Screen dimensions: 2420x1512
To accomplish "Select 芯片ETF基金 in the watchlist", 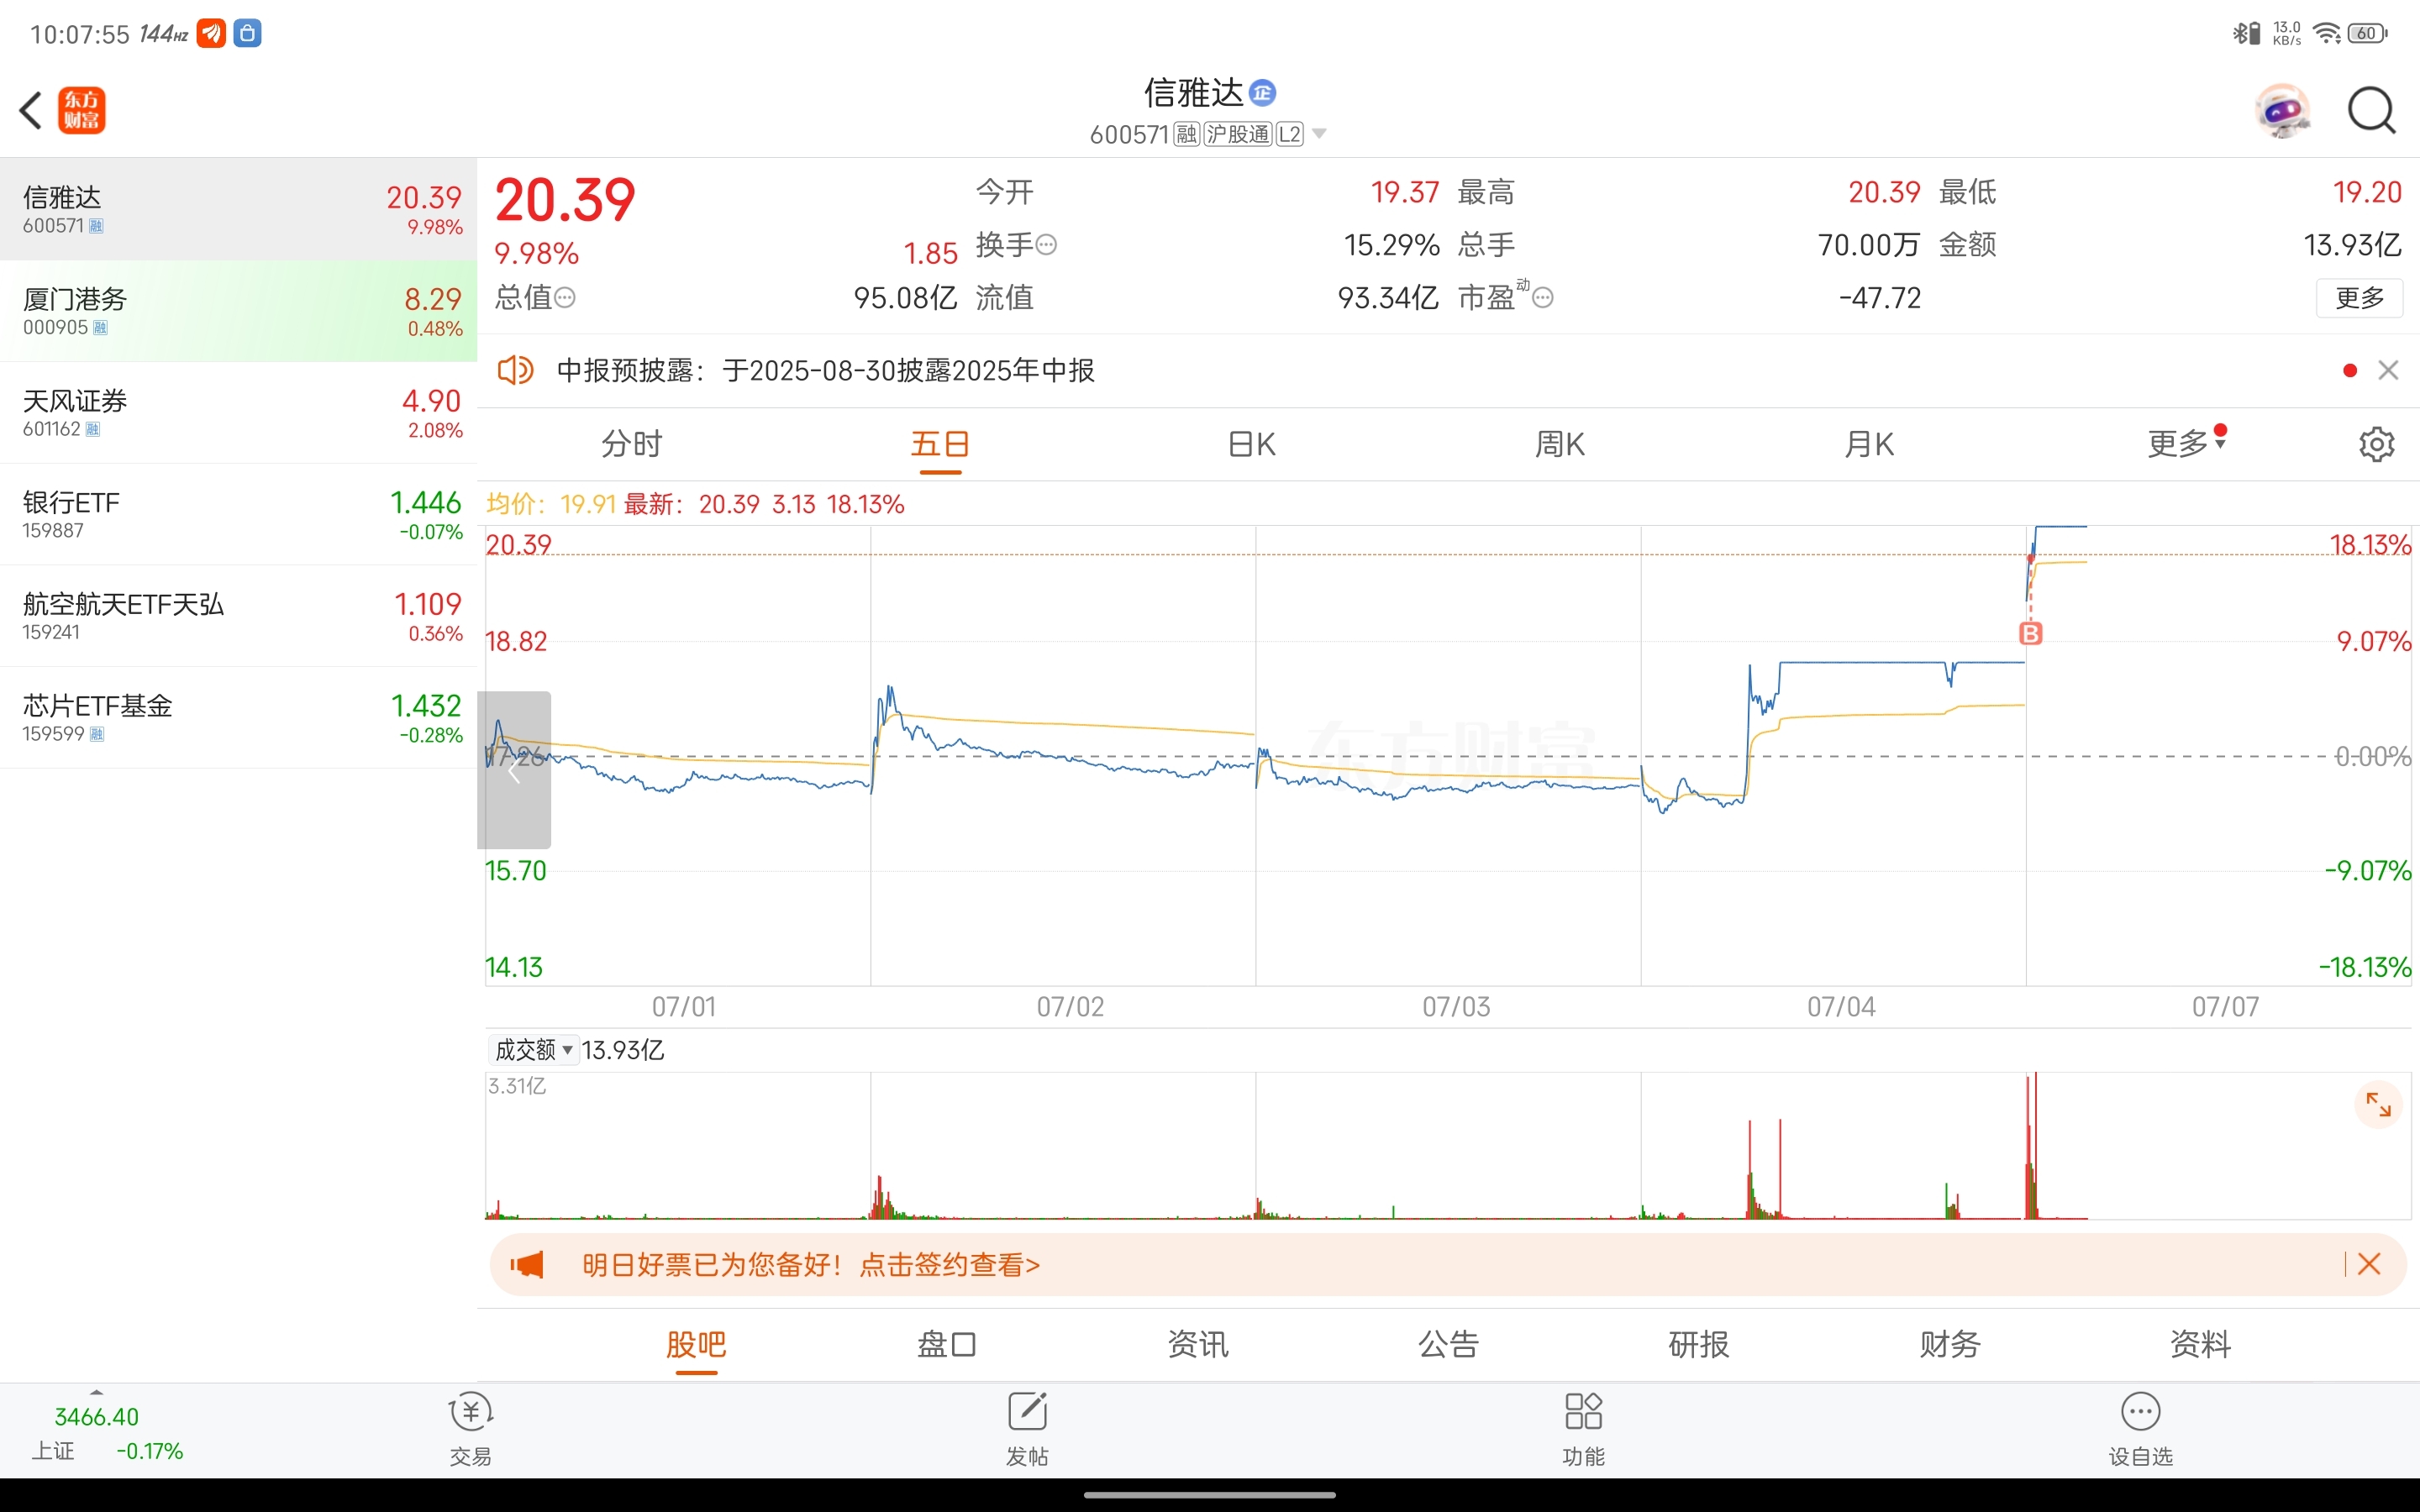I will (x=238, y=718).
